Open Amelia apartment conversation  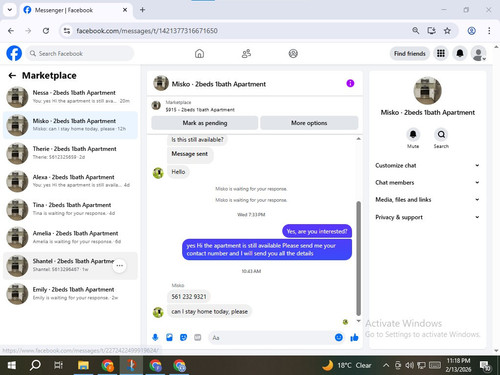click(70, 237)
